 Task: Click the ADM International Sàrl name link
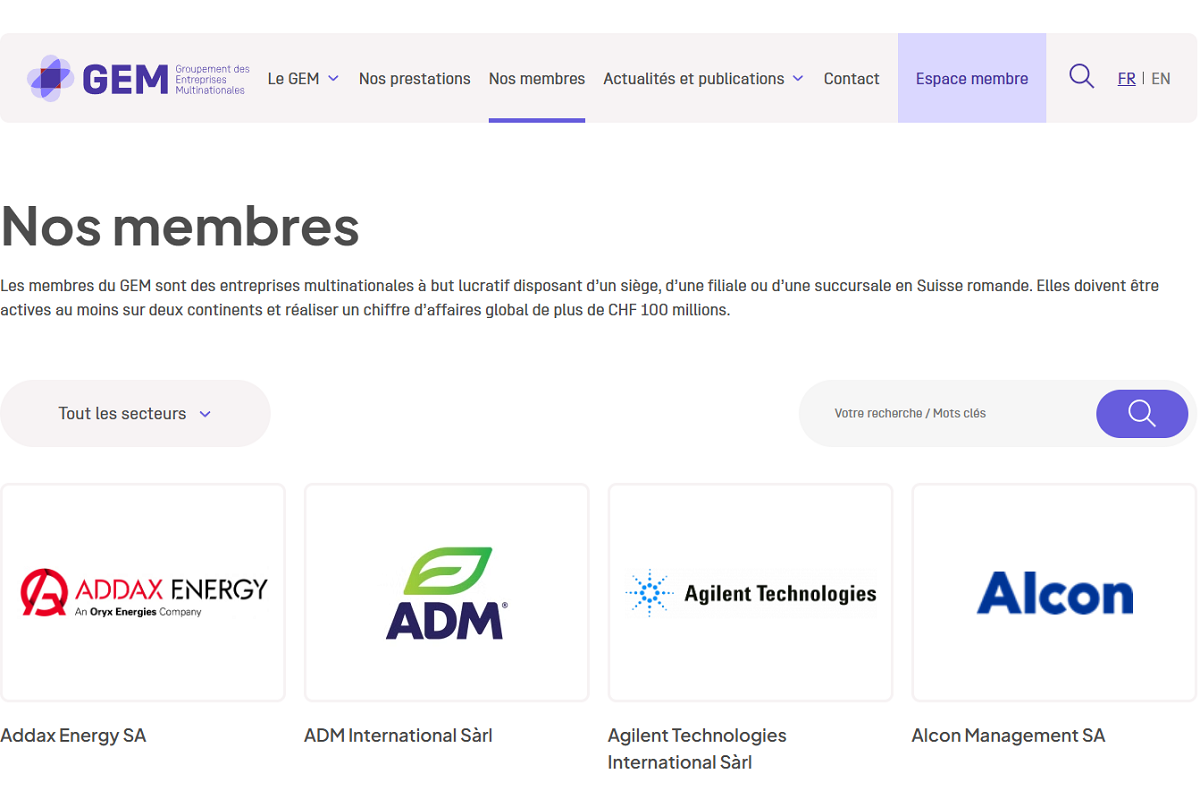click(x=398, y=736)
